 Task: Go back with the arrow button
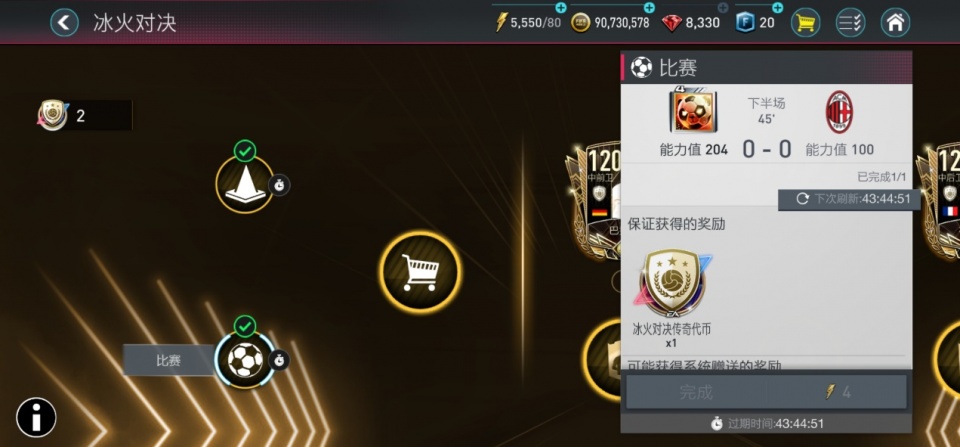tap(64, 23)
